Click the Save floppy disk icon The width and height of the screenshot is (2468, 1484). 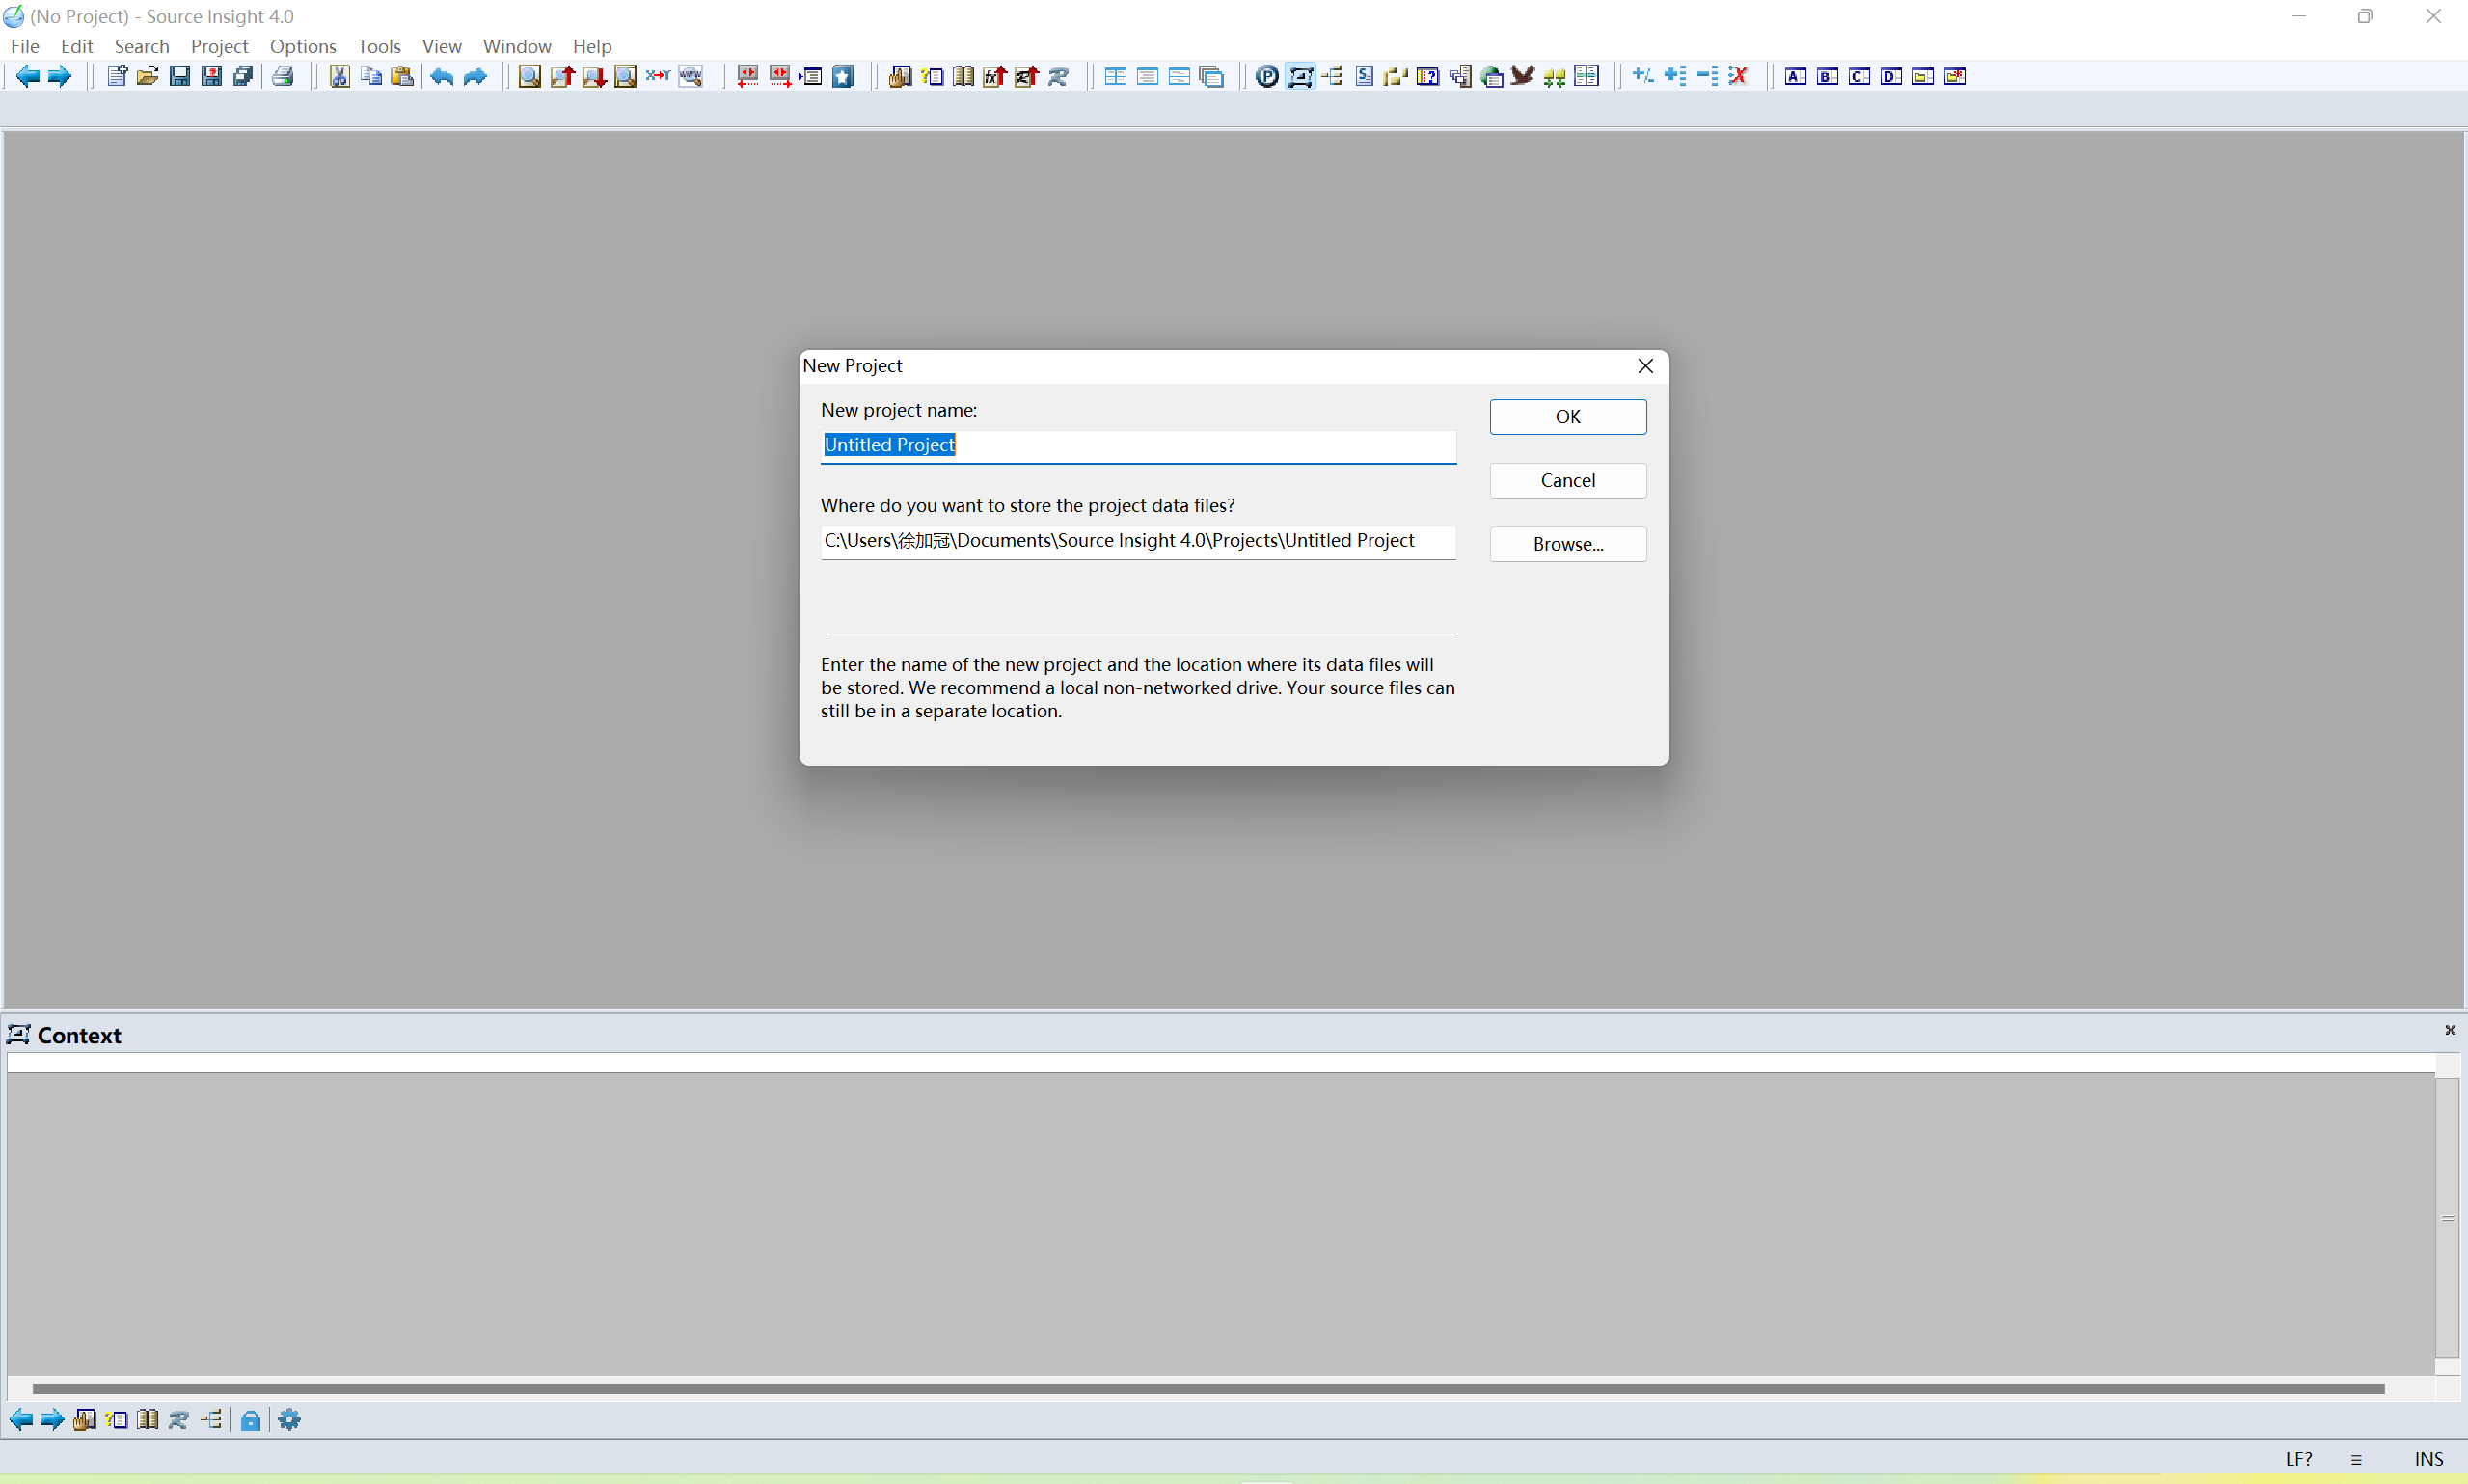point(180,76)
